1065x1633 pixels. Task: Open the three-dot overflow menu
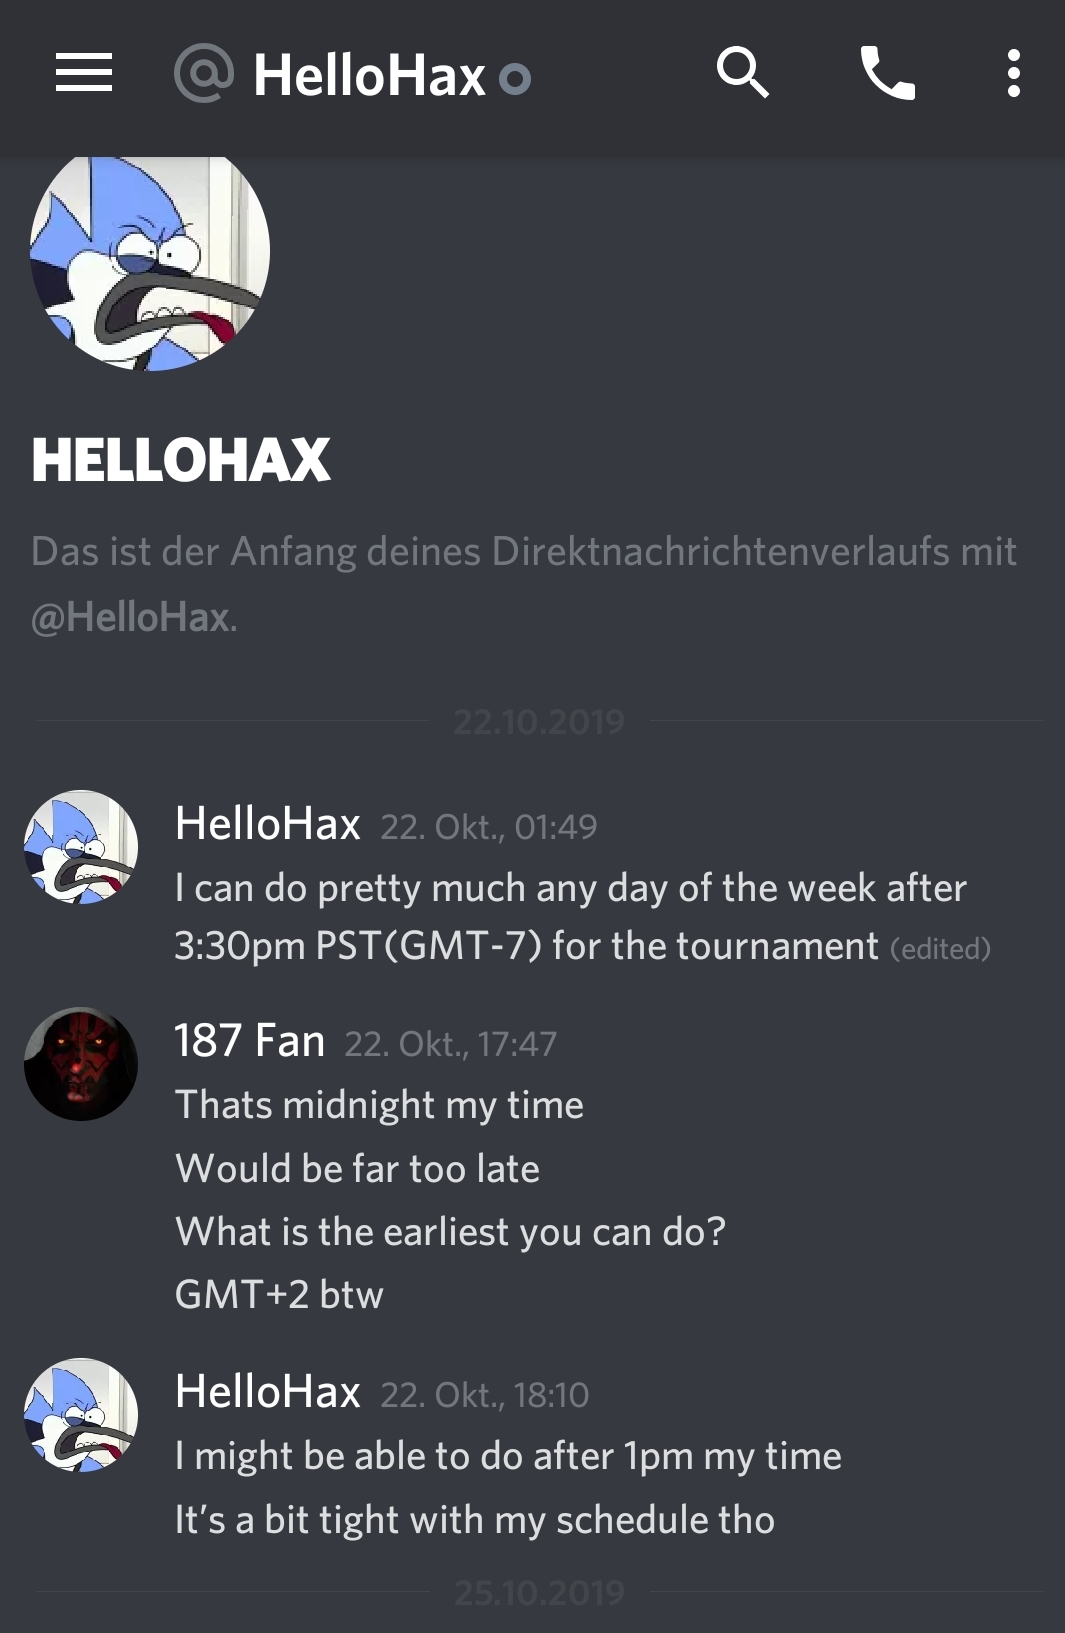(1014, 74)
